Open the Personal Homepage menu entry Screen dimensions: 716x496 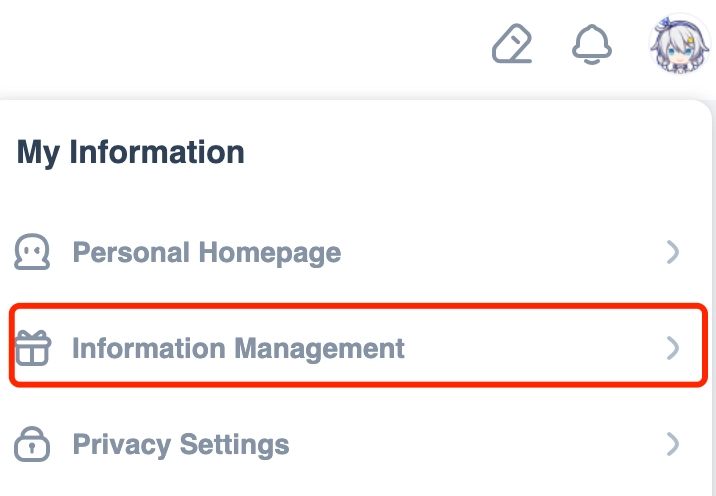coord(300,253)
